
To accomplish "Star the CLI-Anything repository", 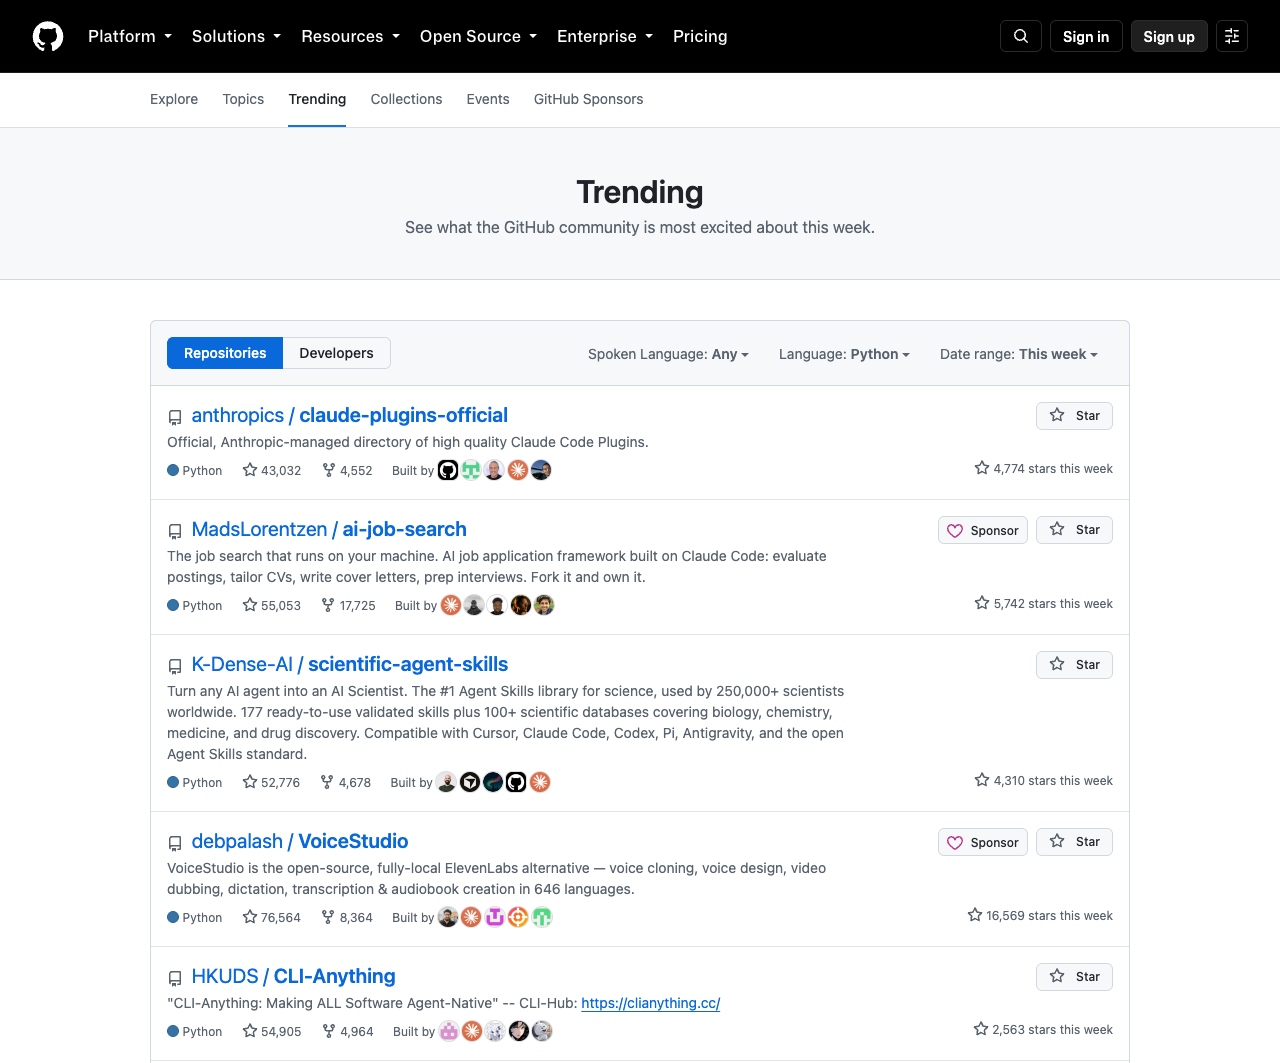I will [1074, 977].
